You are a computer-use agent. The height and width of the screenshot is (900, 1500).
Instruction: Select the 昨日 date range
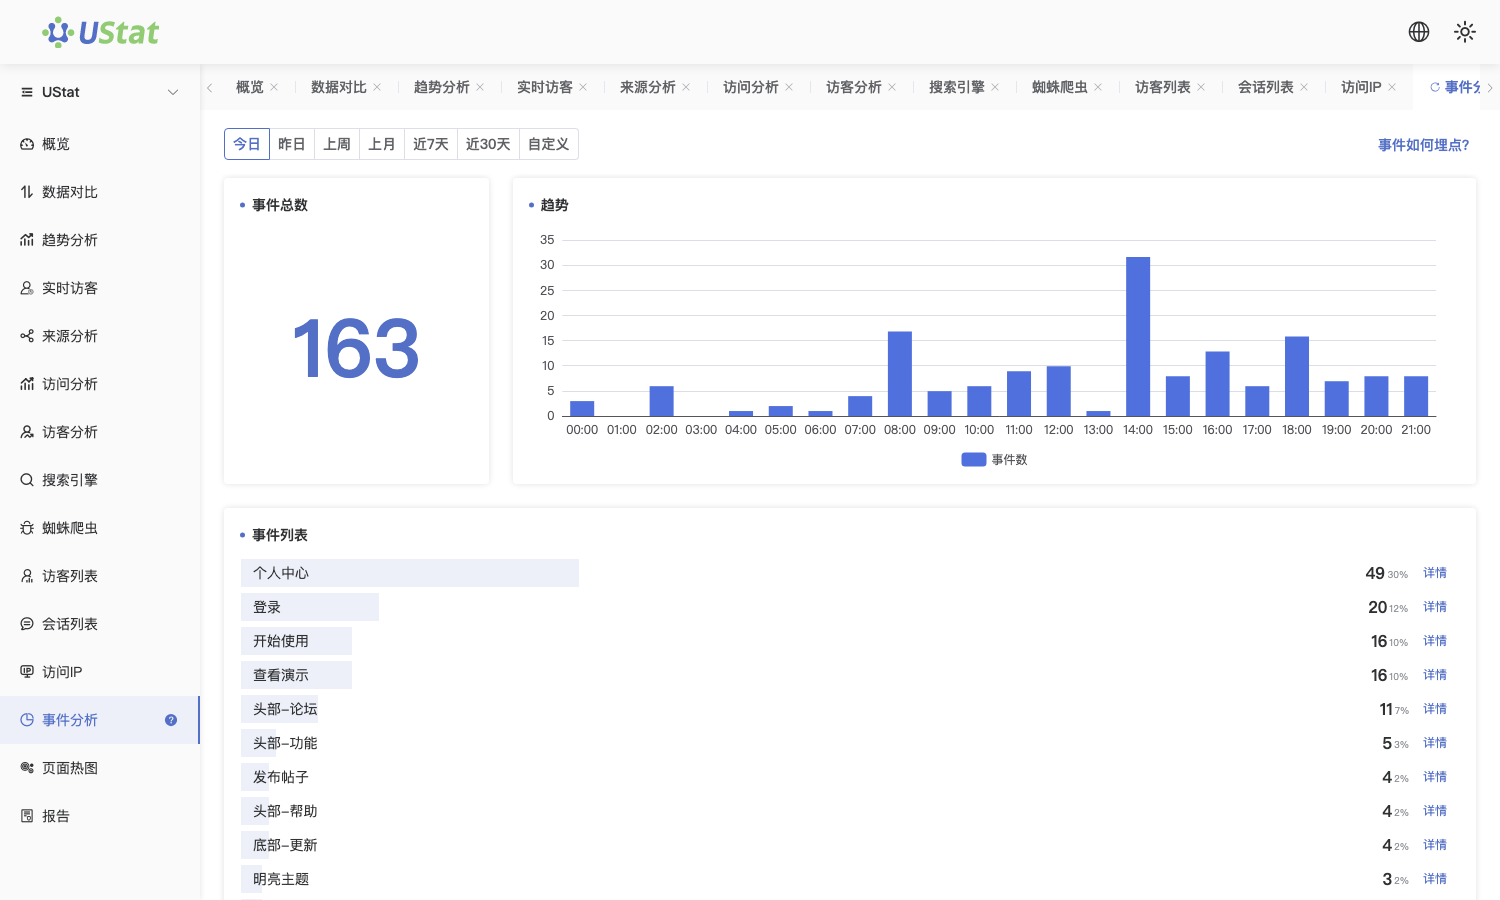coord(292,144)
